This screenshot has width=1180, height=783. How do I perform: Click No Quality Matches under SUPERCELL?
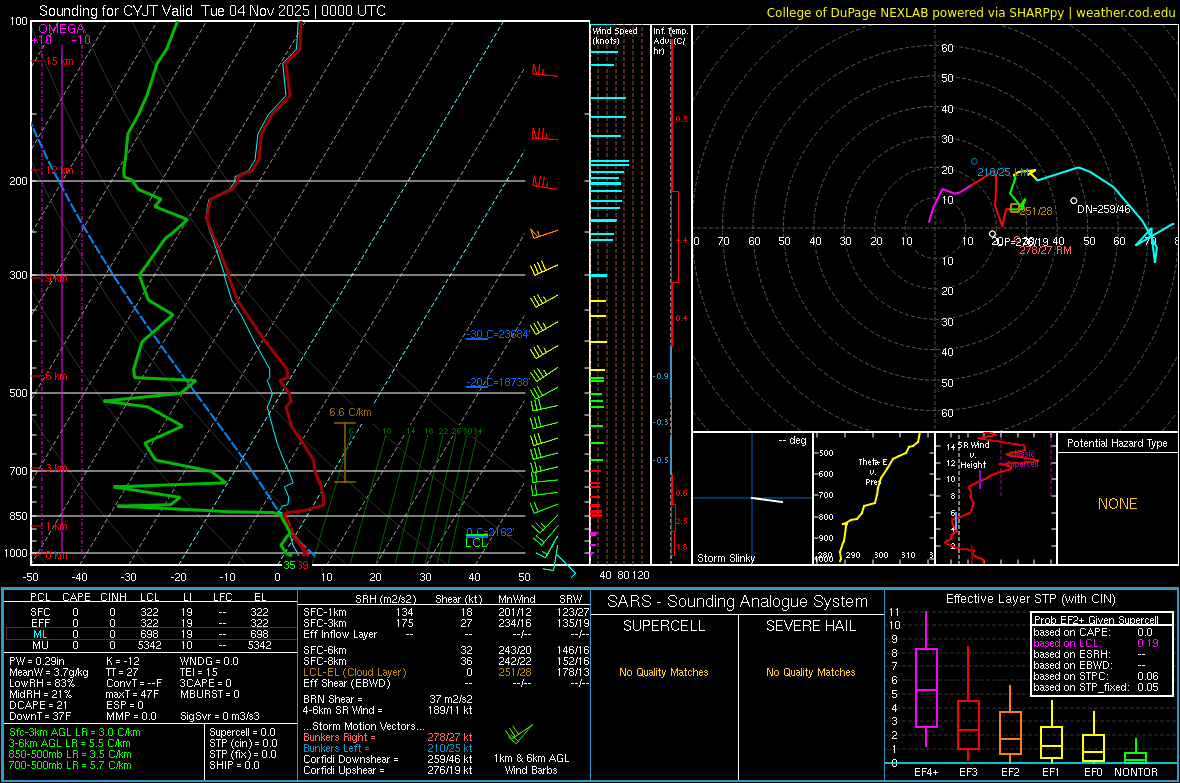pyautogui.click(x=663, y=672)
